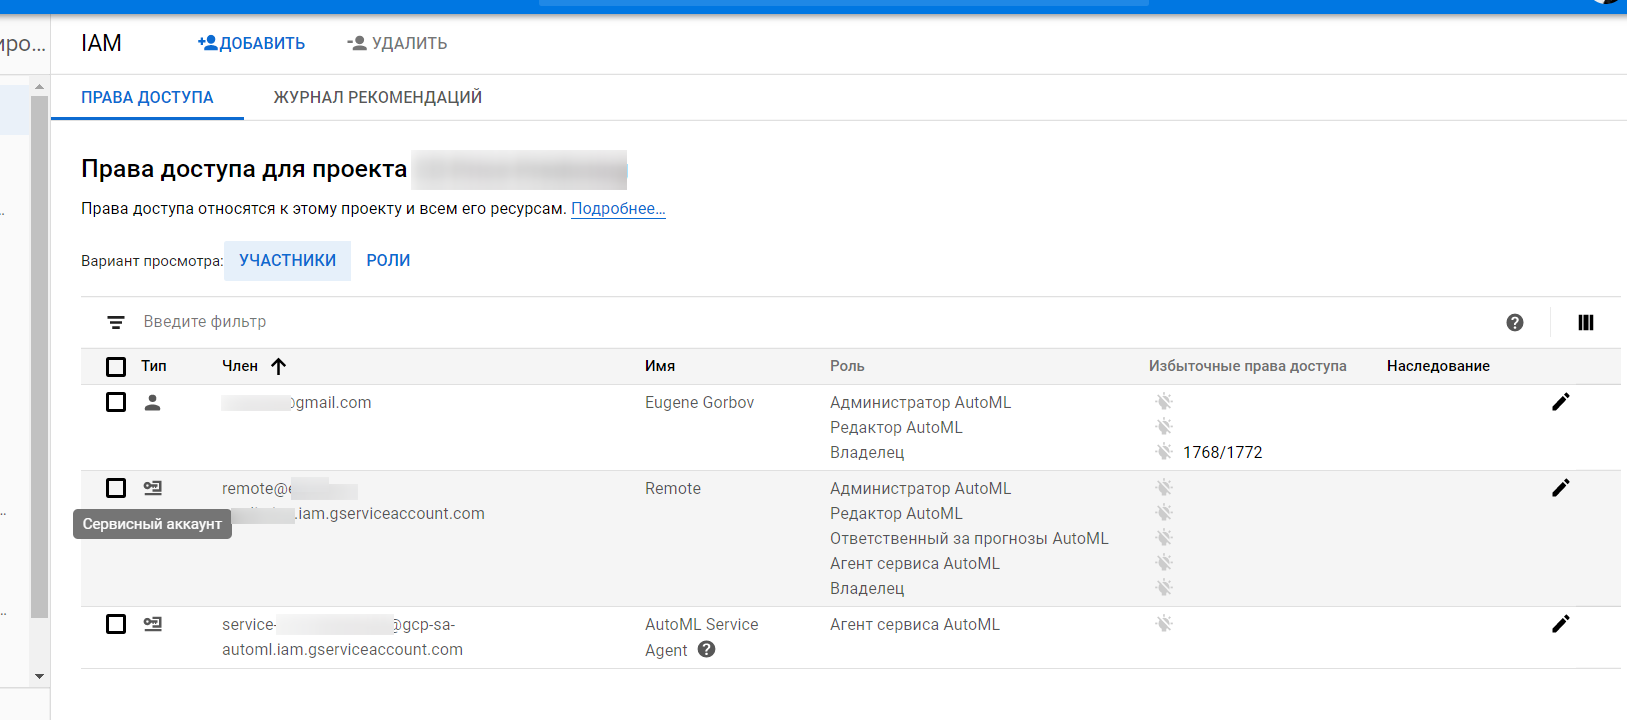The image size is (1627, 720).
Task: Check the gmail.com member row checkbox
Action: pos(116,402)
